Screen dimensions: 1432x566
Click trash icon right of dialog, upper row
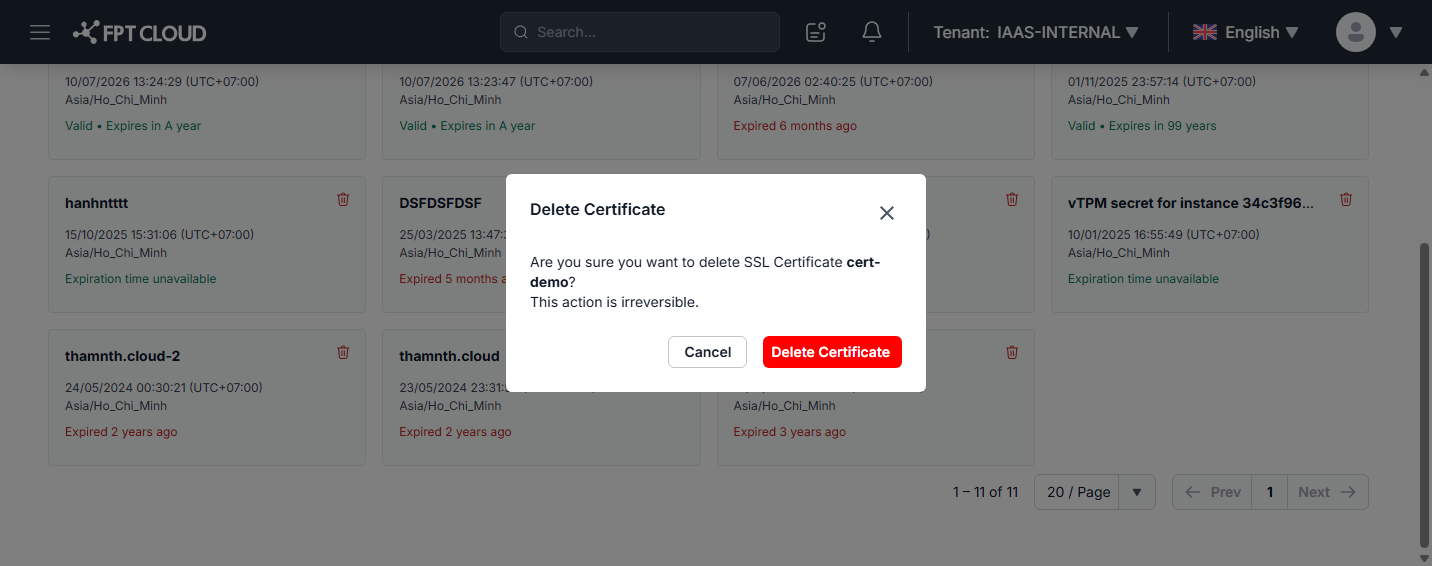pos(1012,199)
